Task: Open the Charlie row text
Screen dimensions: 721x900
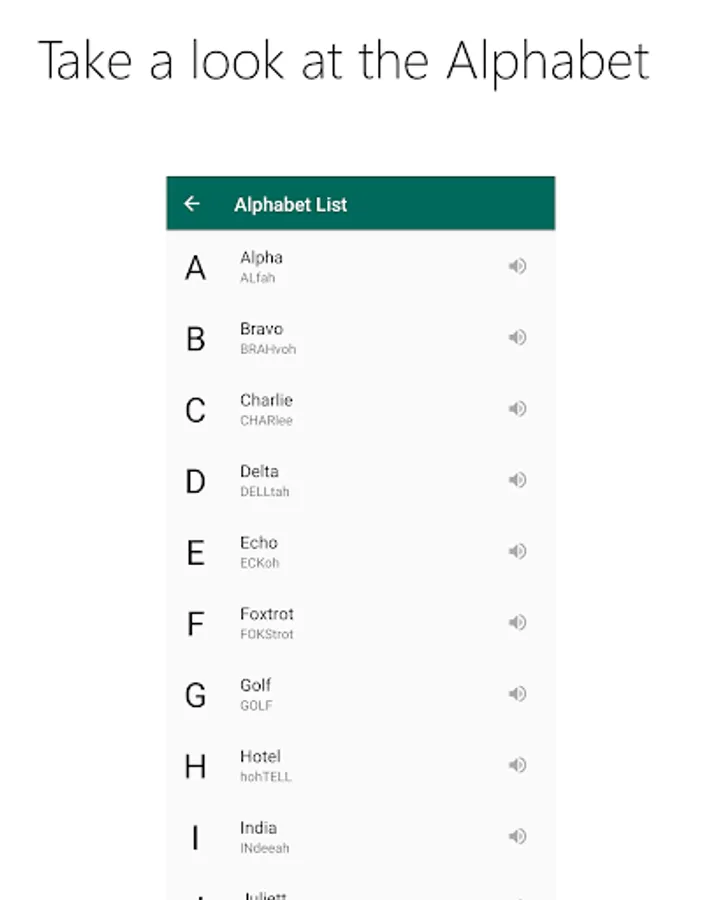Action: (266, 409)
